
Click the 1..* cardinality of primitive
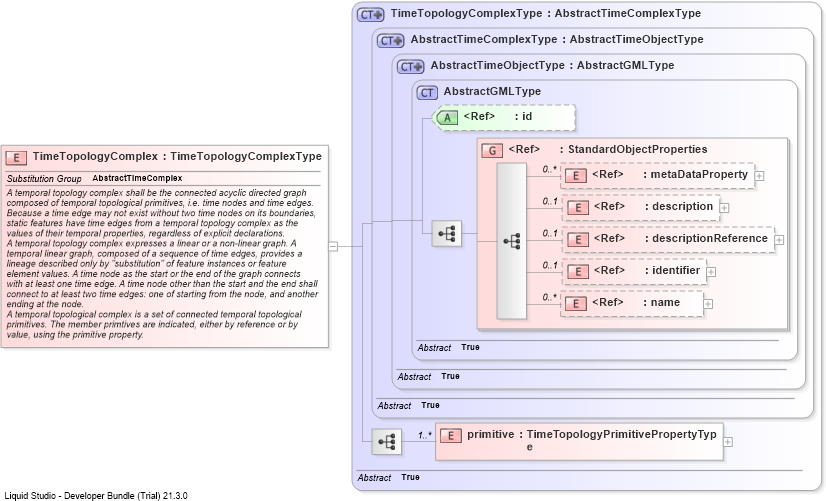click(x=425, y=435)
